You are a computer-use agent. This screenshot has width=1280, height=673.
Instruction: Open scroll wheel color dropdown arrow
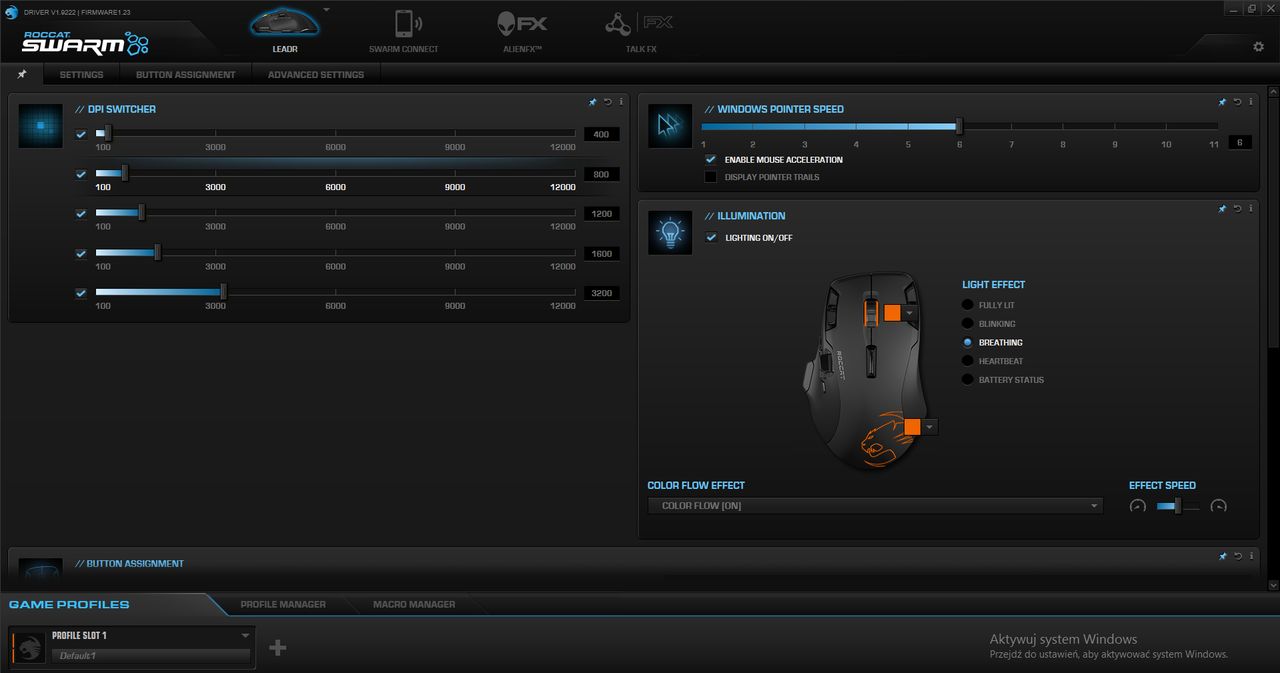[910, 313]
